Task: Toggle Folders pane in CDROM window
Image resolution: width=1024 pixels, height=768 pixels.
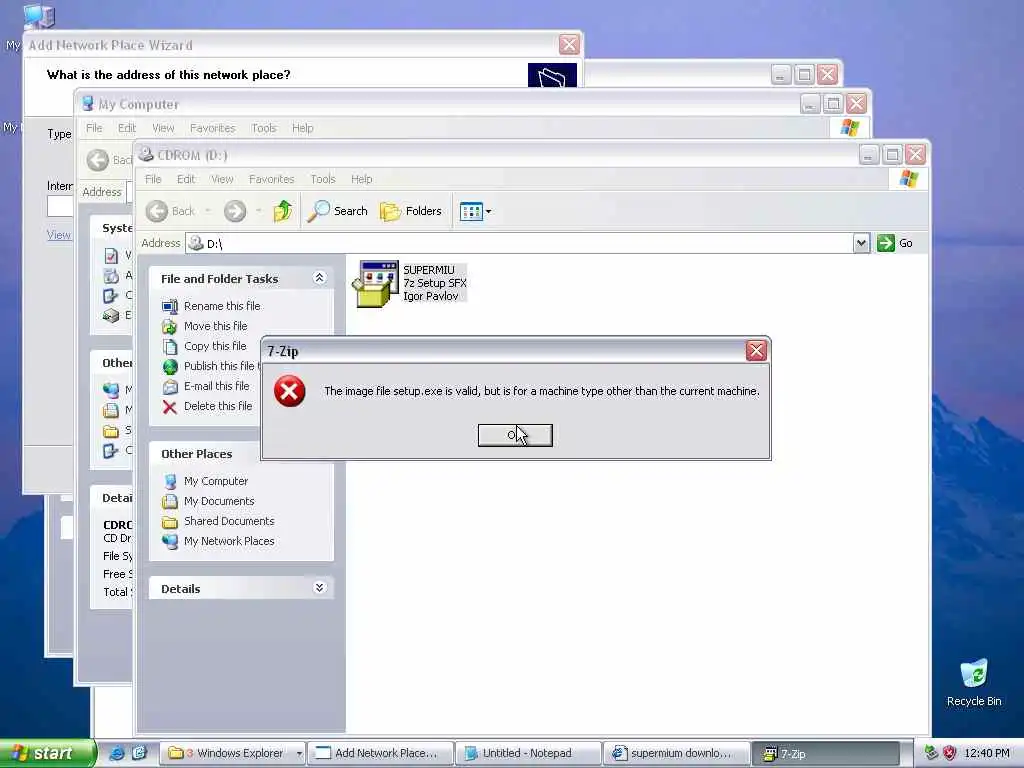Action: coord(411,211)
